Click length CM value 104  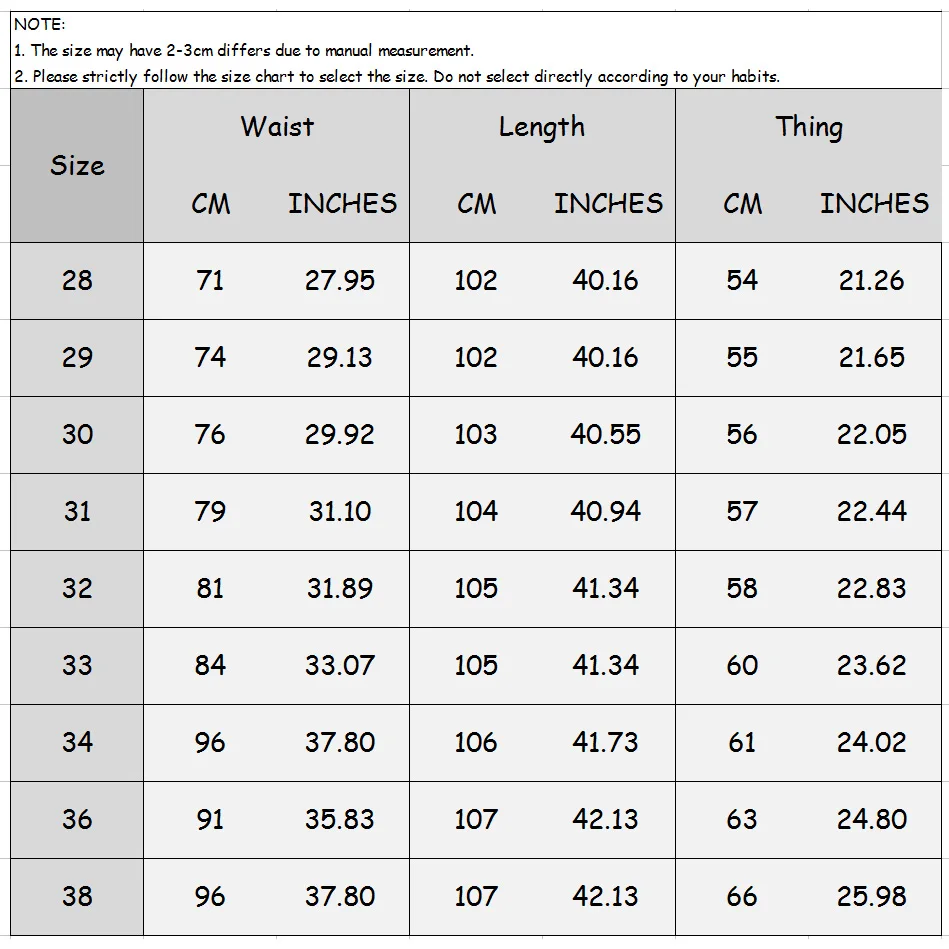coord(476,511)
